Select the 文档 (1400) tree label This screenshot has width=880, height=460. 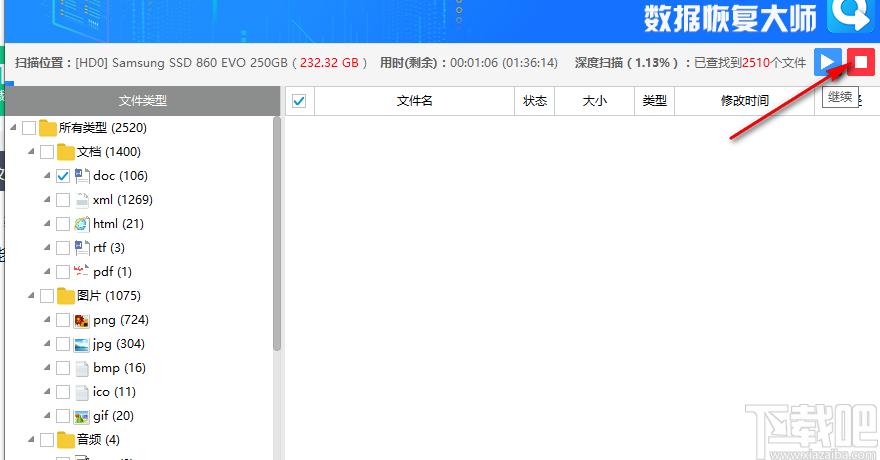pyautogui.click(x=109, y=151)
